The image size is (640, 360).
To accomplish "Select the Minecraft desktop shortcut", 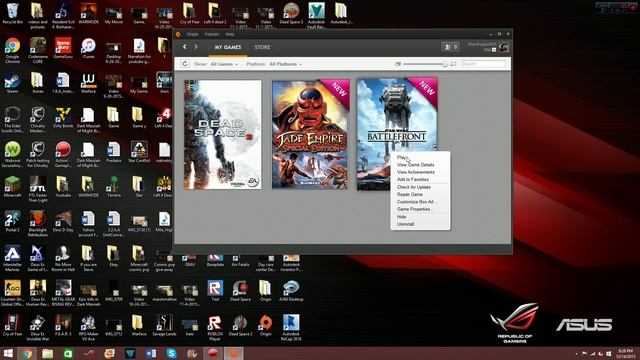I will [x=12, y=187].
